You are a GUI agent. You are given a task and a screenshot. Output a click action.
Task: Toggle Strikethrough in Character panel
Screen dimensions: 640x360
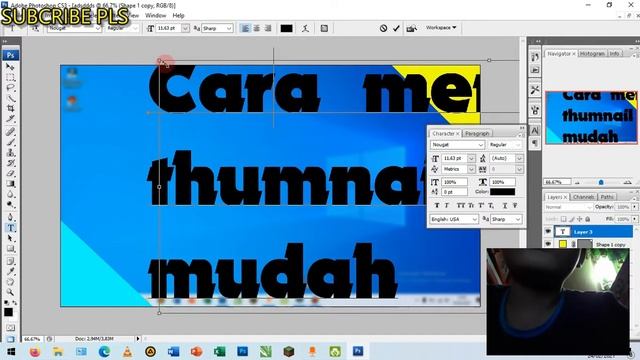(515, 205)
